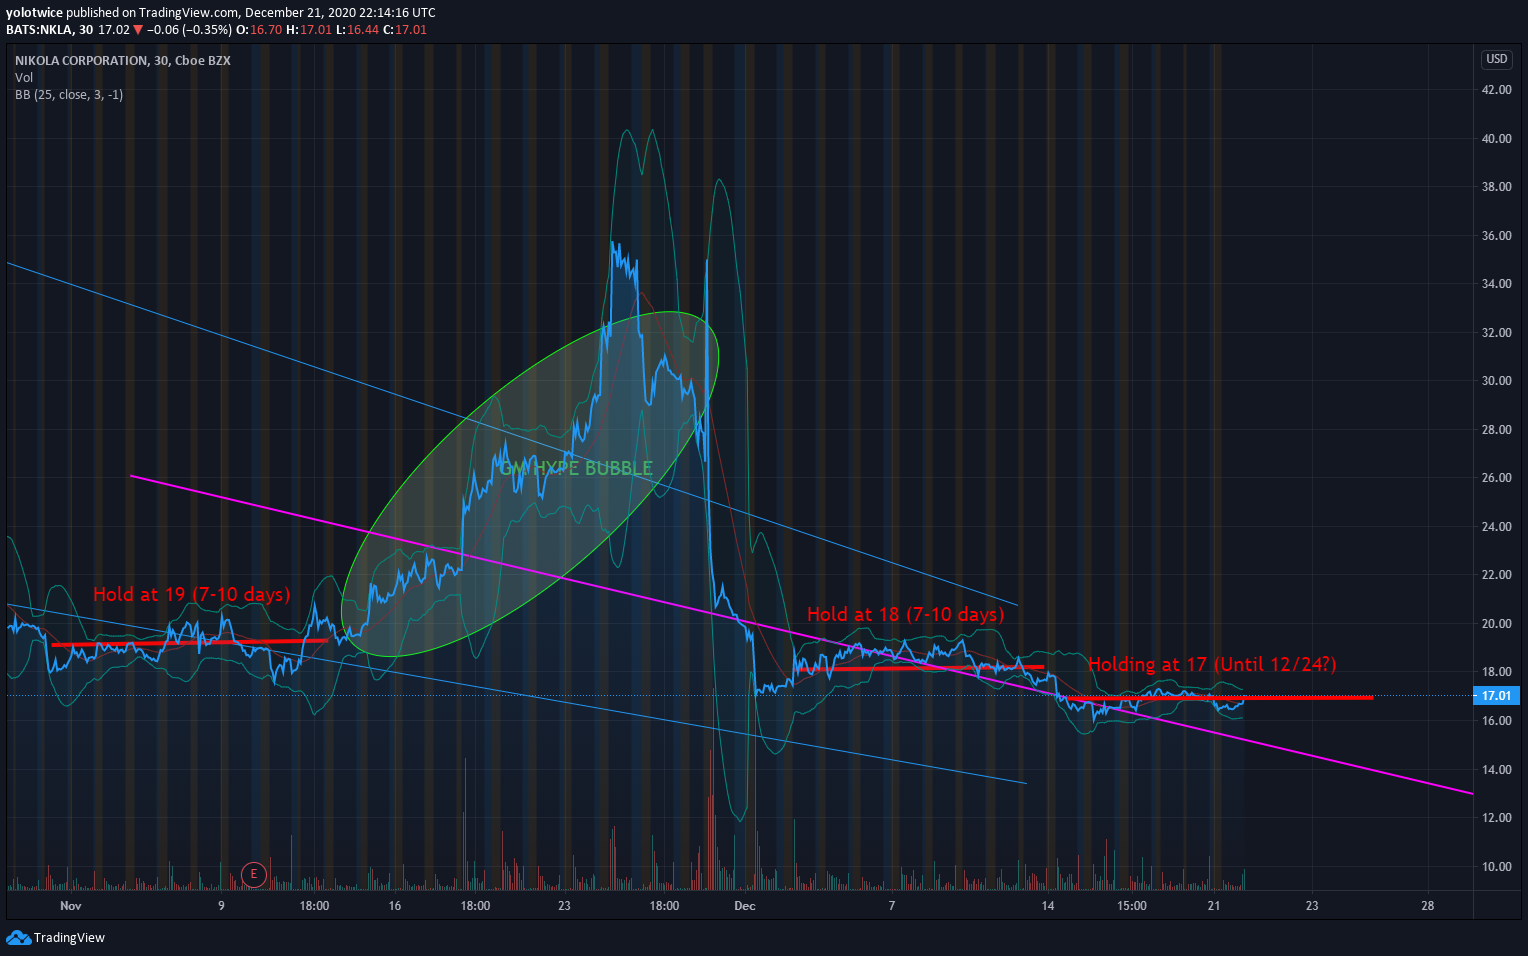Click the 'Dec' date axis label

tap(744, 906)
